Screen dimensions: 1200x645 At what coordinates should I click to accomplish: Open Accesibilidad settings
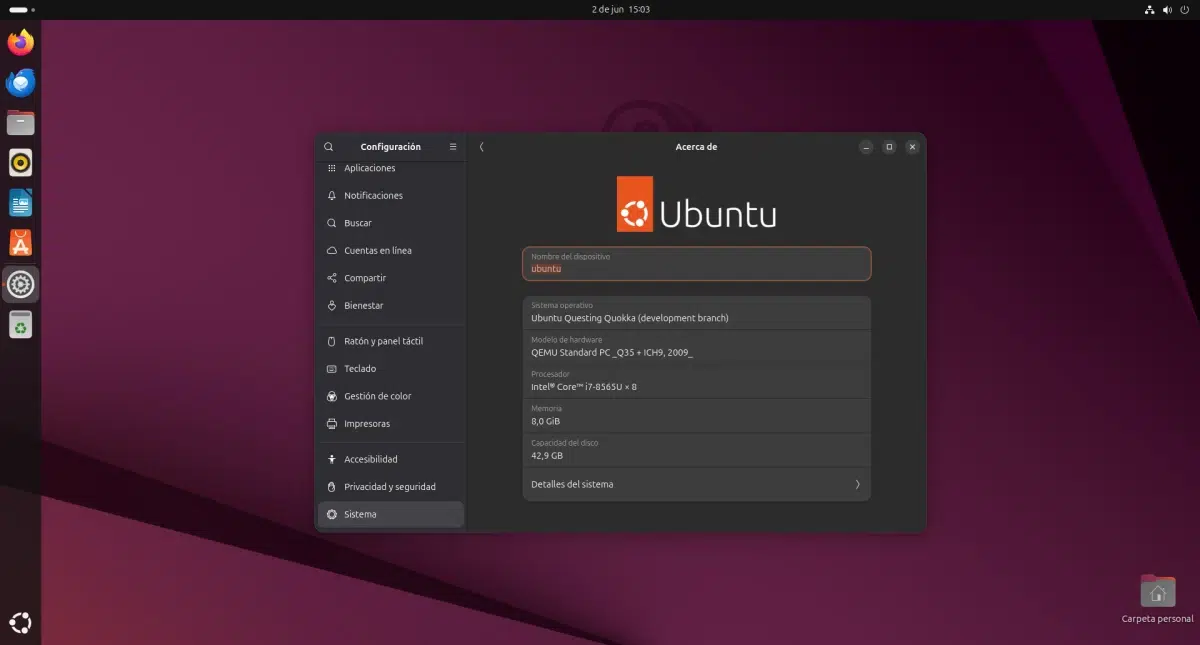point(371,459)
